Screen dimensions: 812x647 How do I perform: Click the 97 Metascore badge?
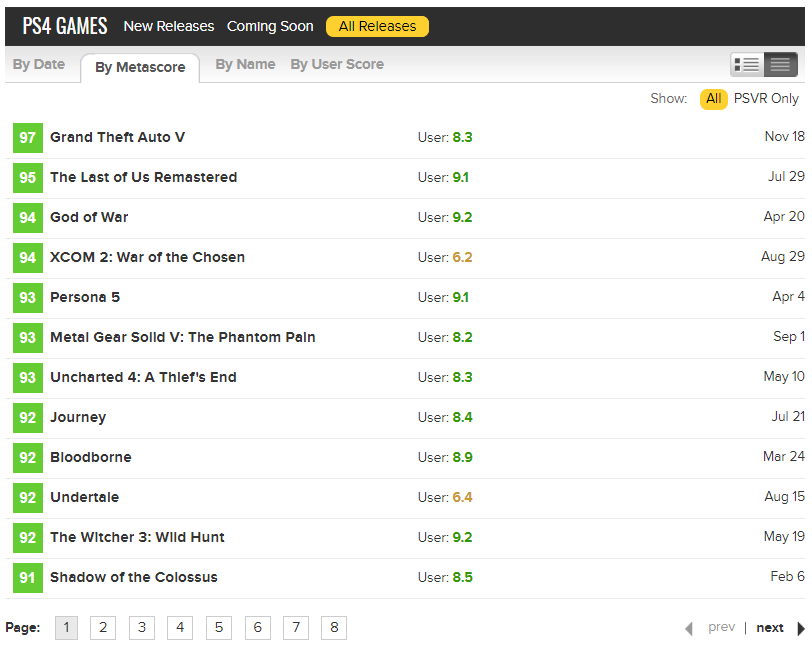pyautogui.click(x=27, y=138)
